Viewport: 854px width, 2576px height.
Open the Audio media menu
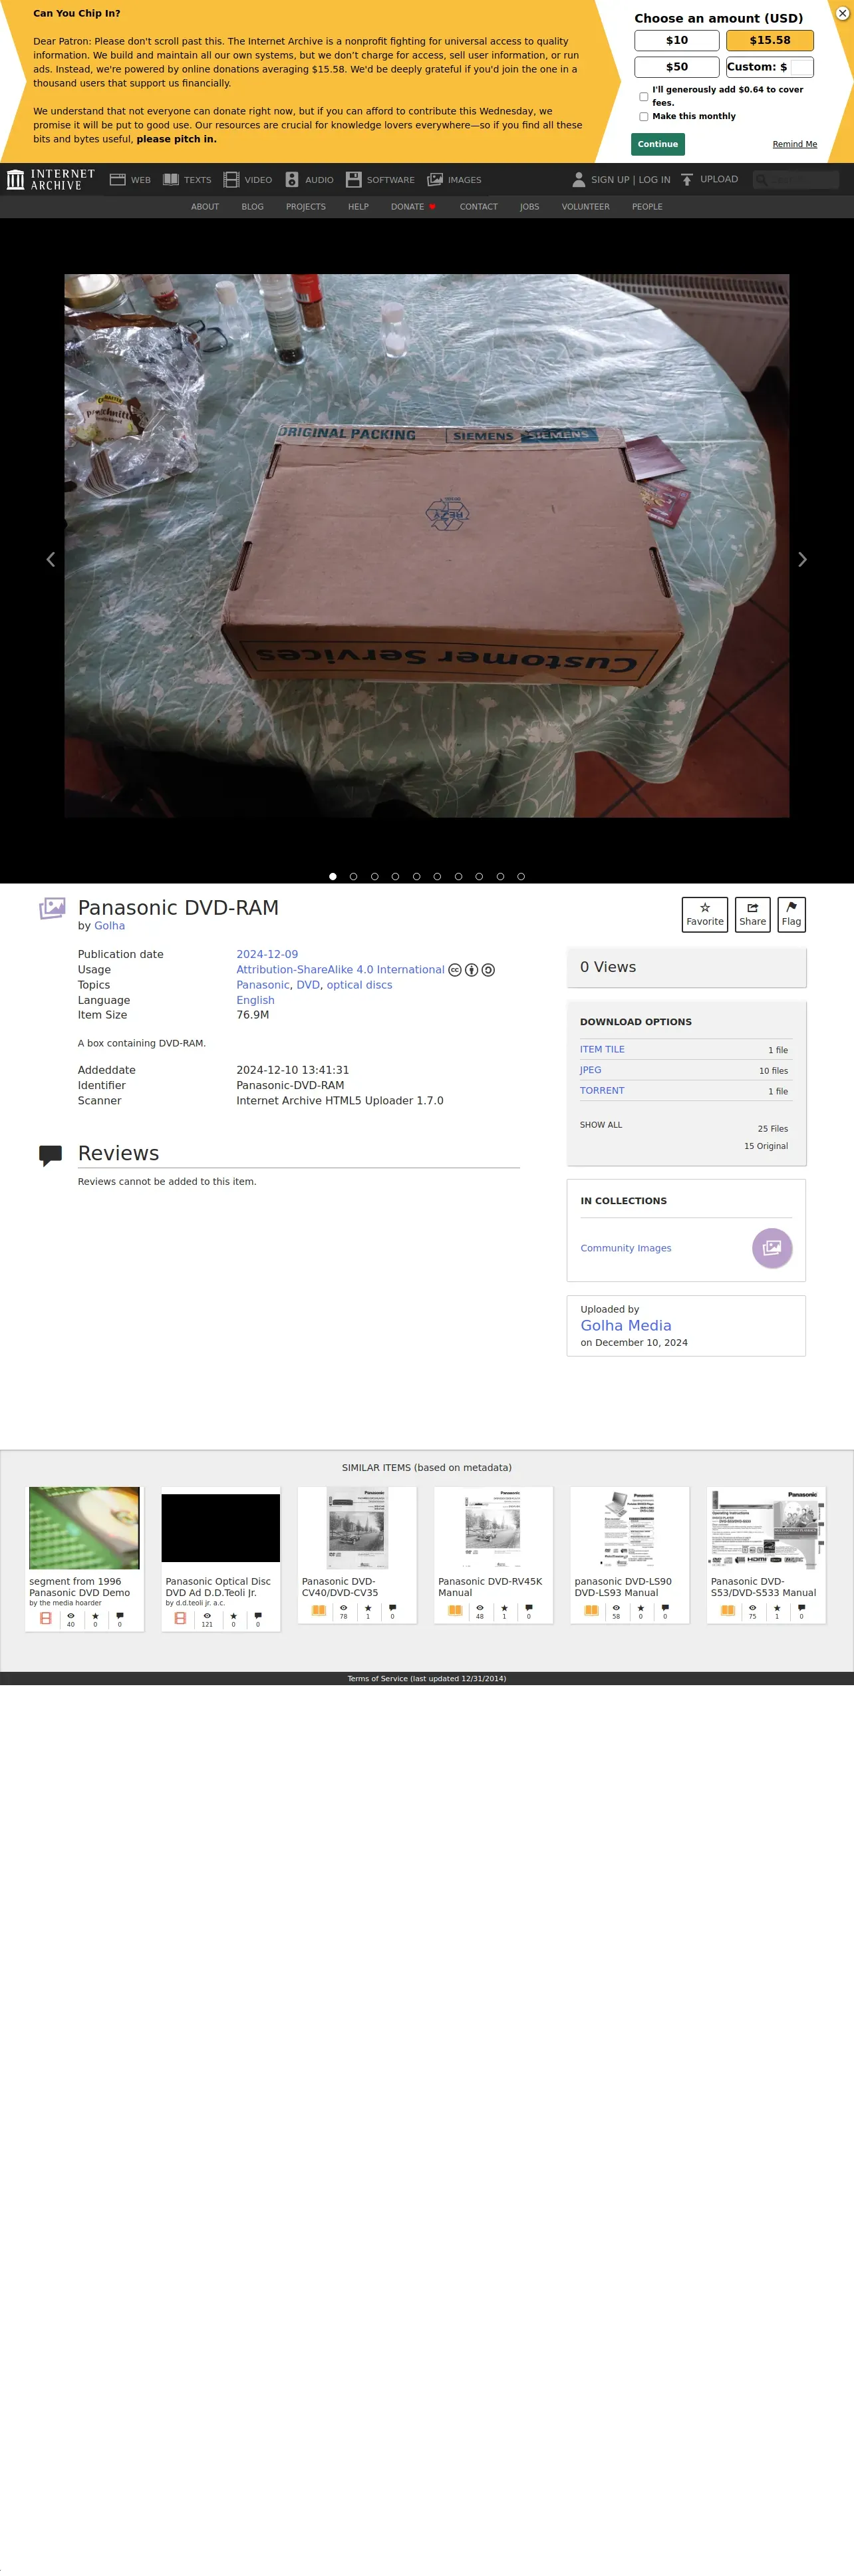click(x=309, y=180)
